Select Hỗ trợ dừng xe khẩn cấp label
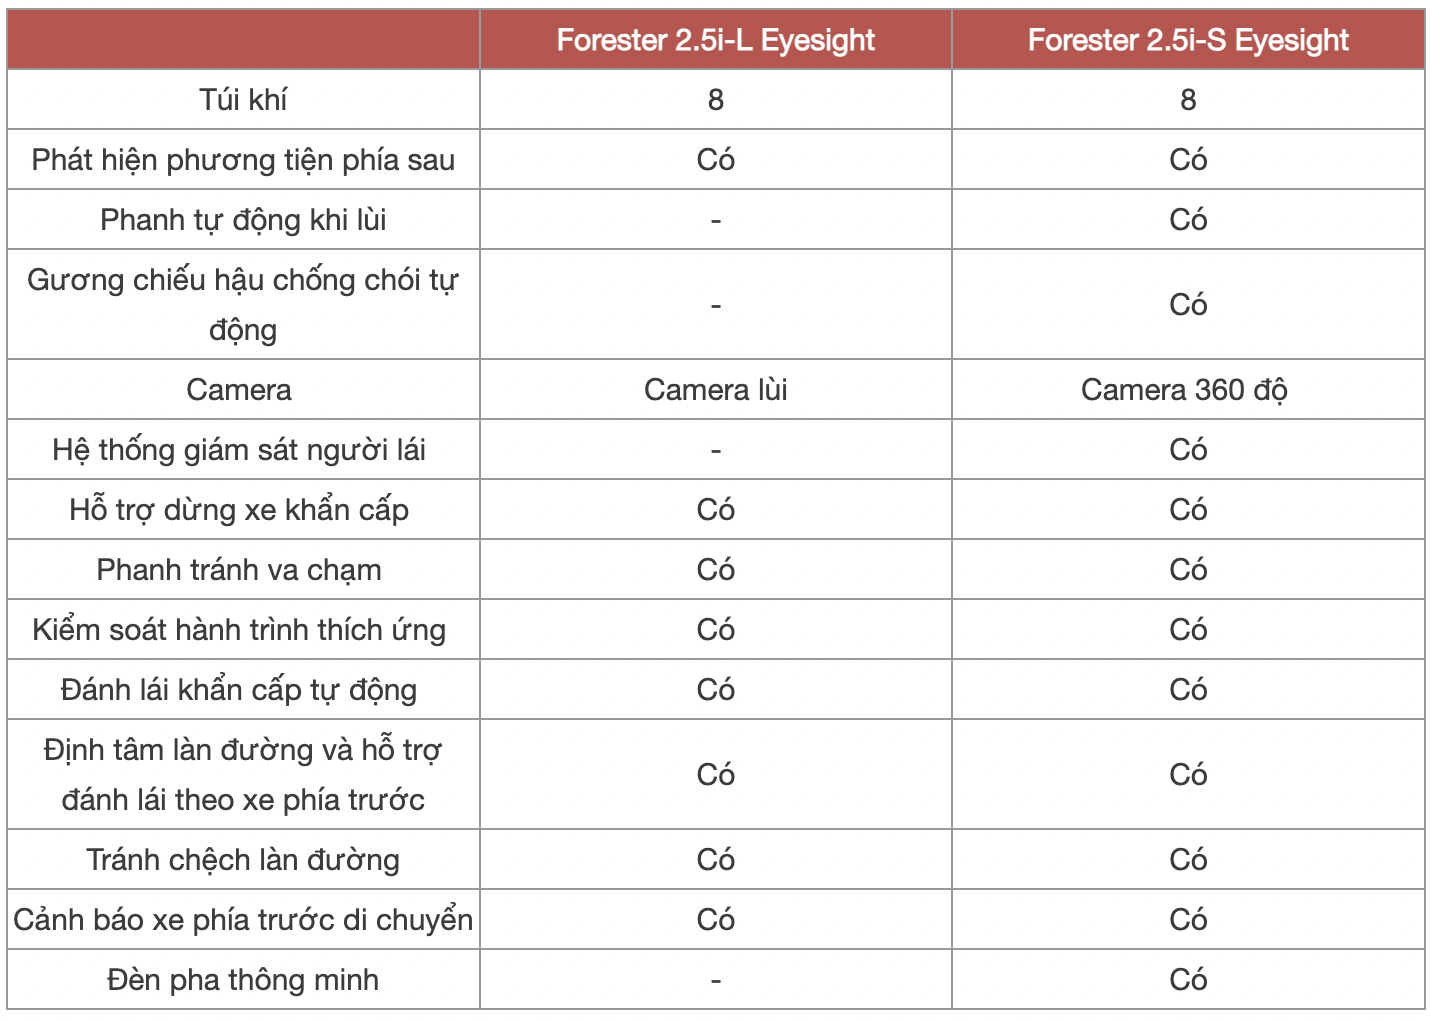 coord(239,510)
